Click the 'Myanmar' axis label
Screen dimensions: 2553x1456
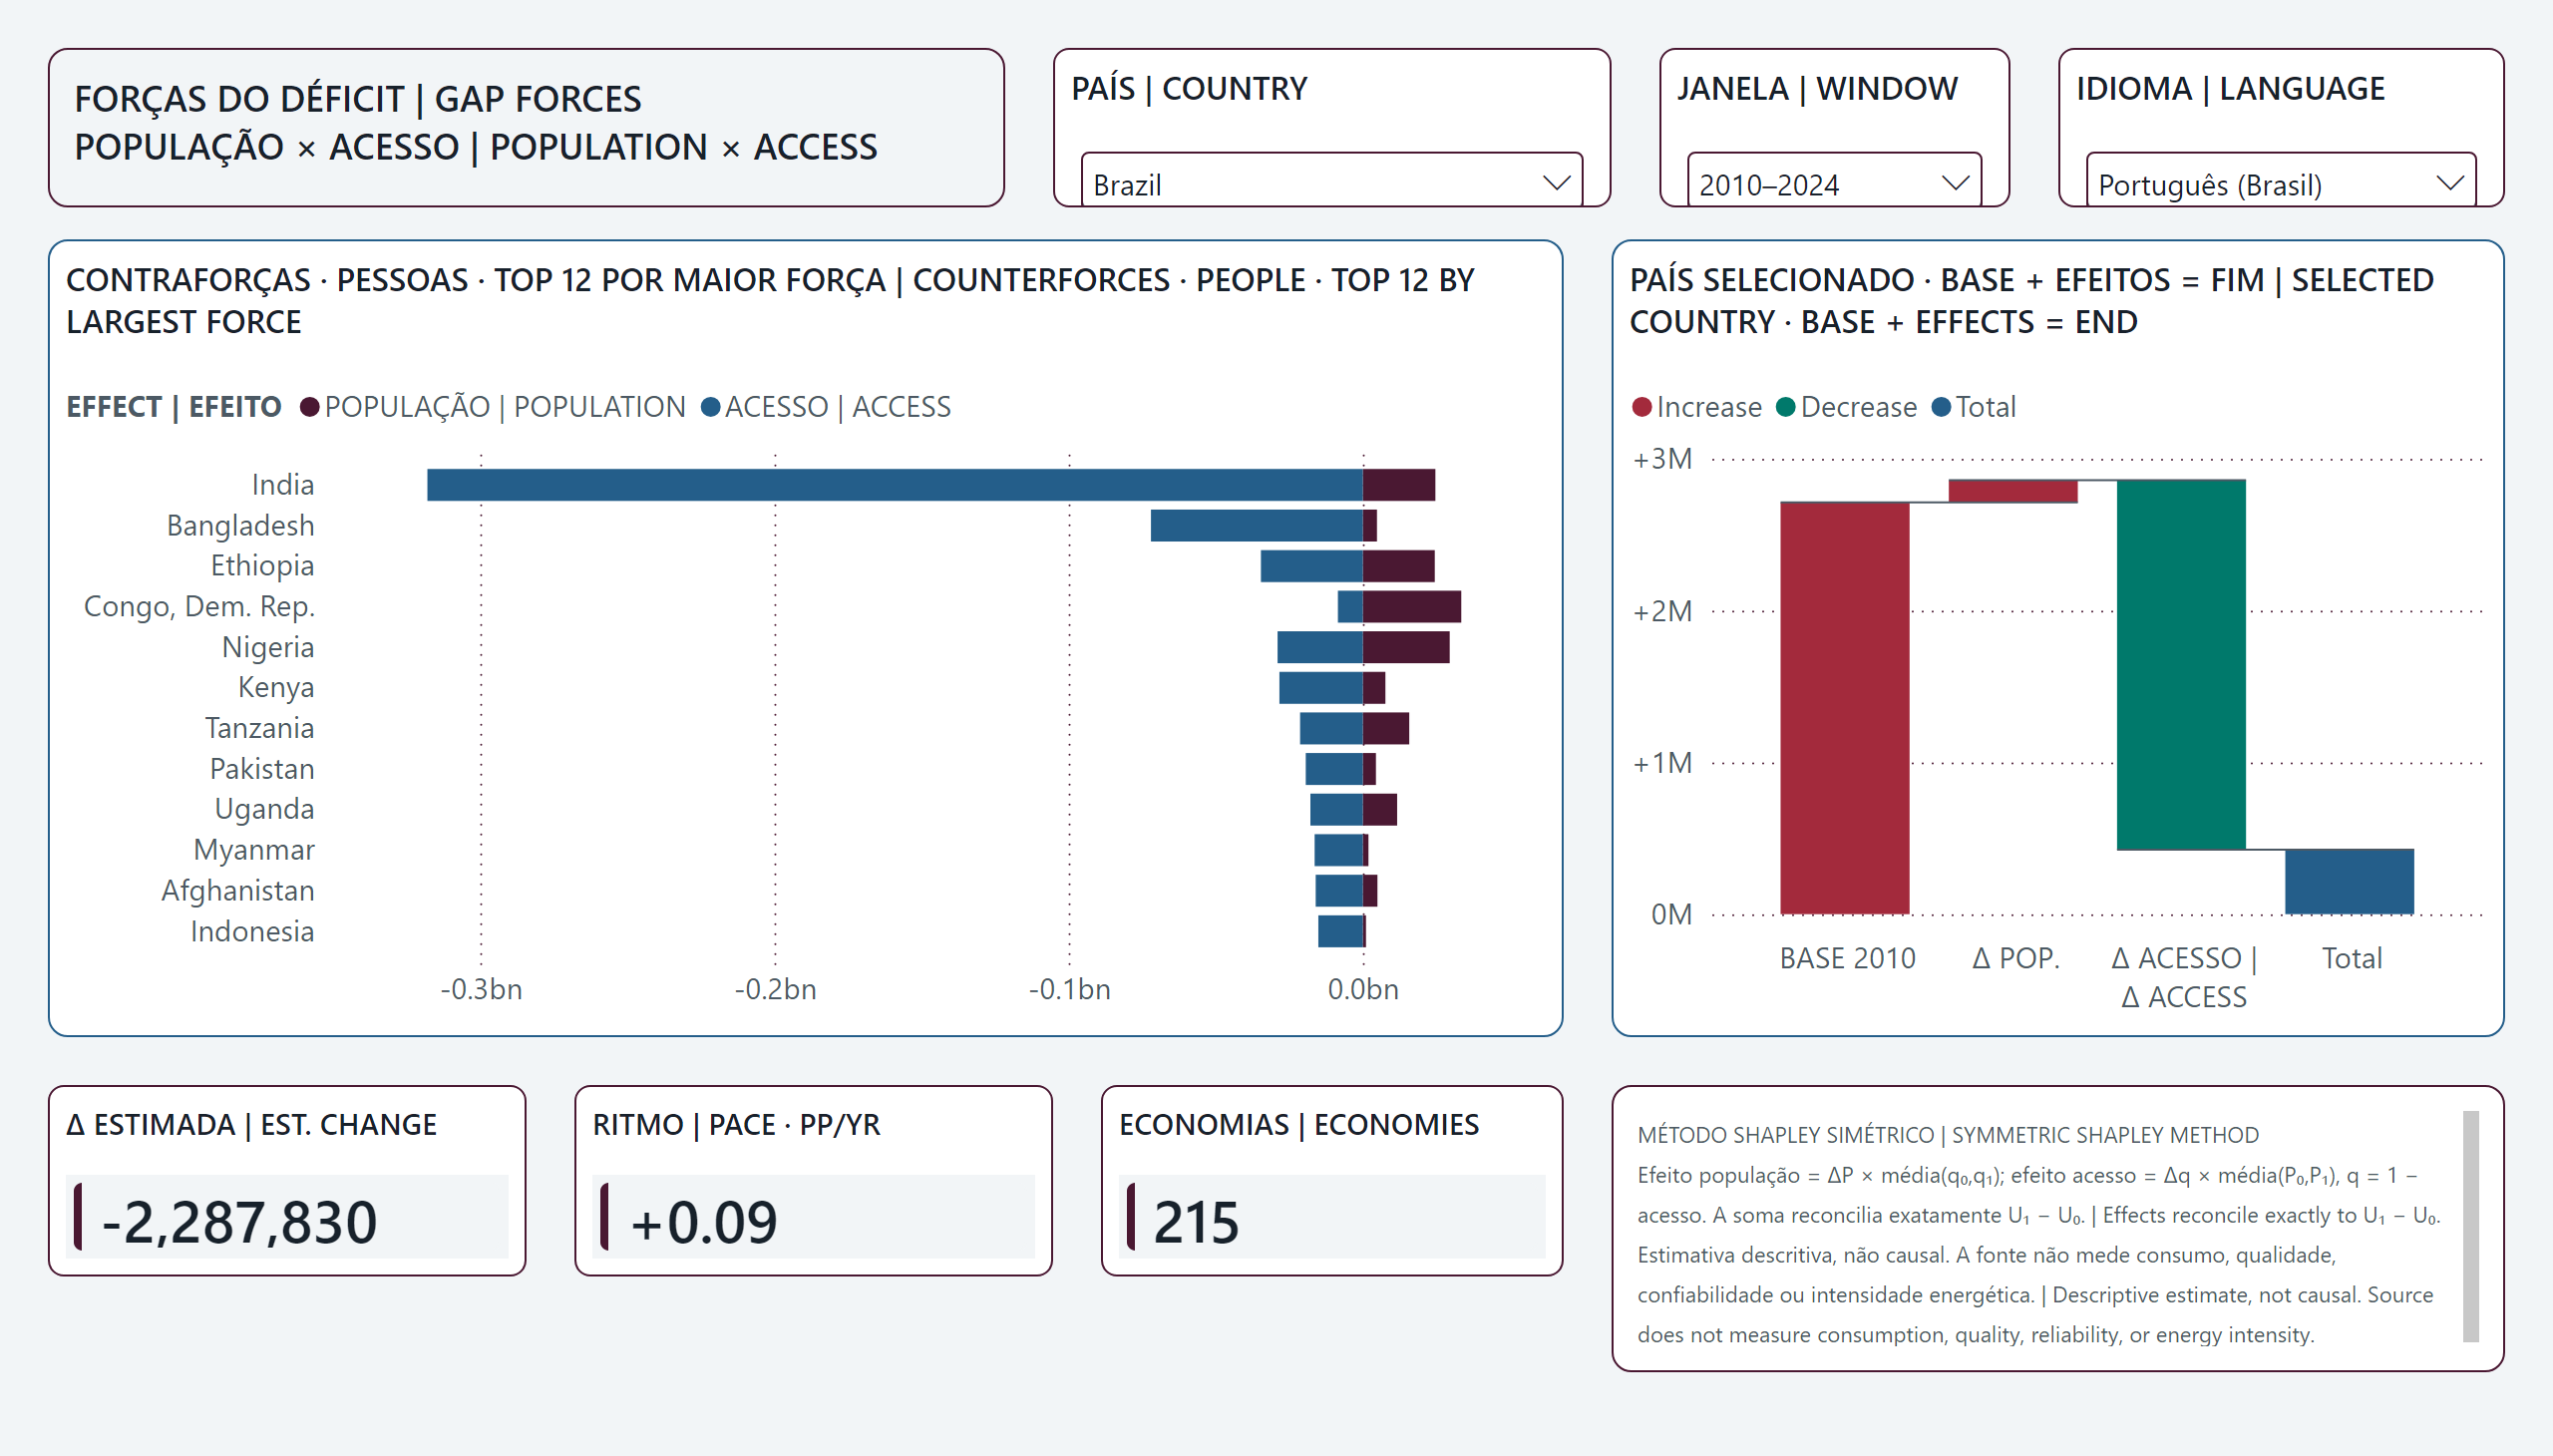(x=254, y=850)
